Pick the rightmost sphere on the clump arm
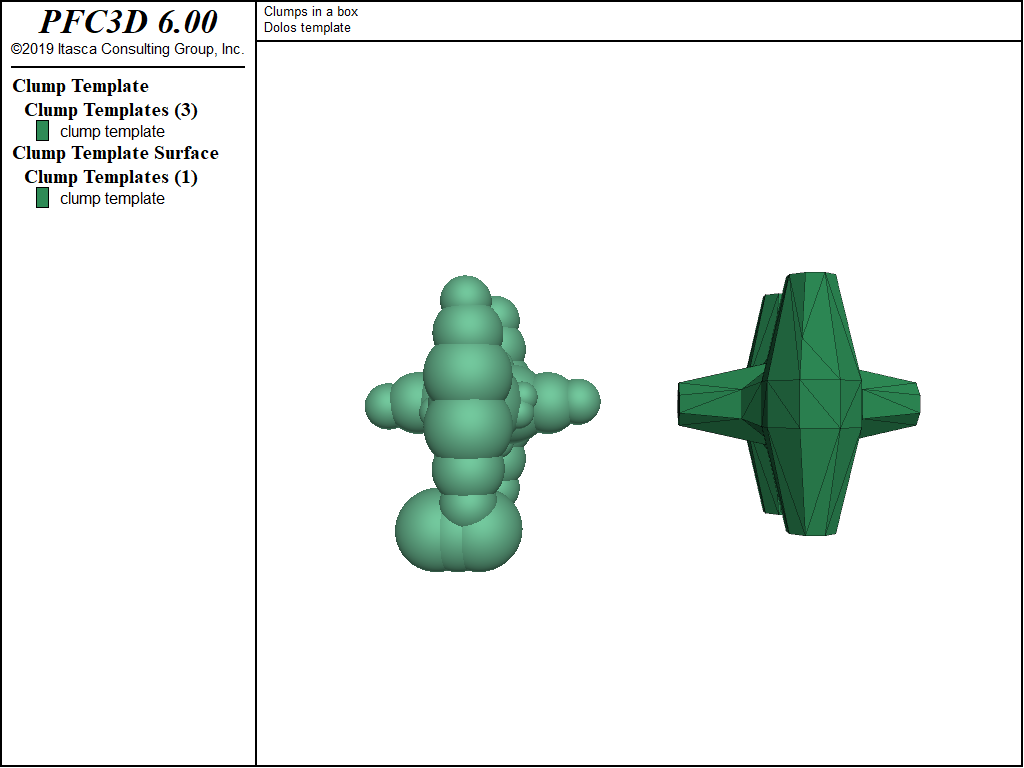The width and height of the screenshot is (1024, 768). tap(581, 399)
